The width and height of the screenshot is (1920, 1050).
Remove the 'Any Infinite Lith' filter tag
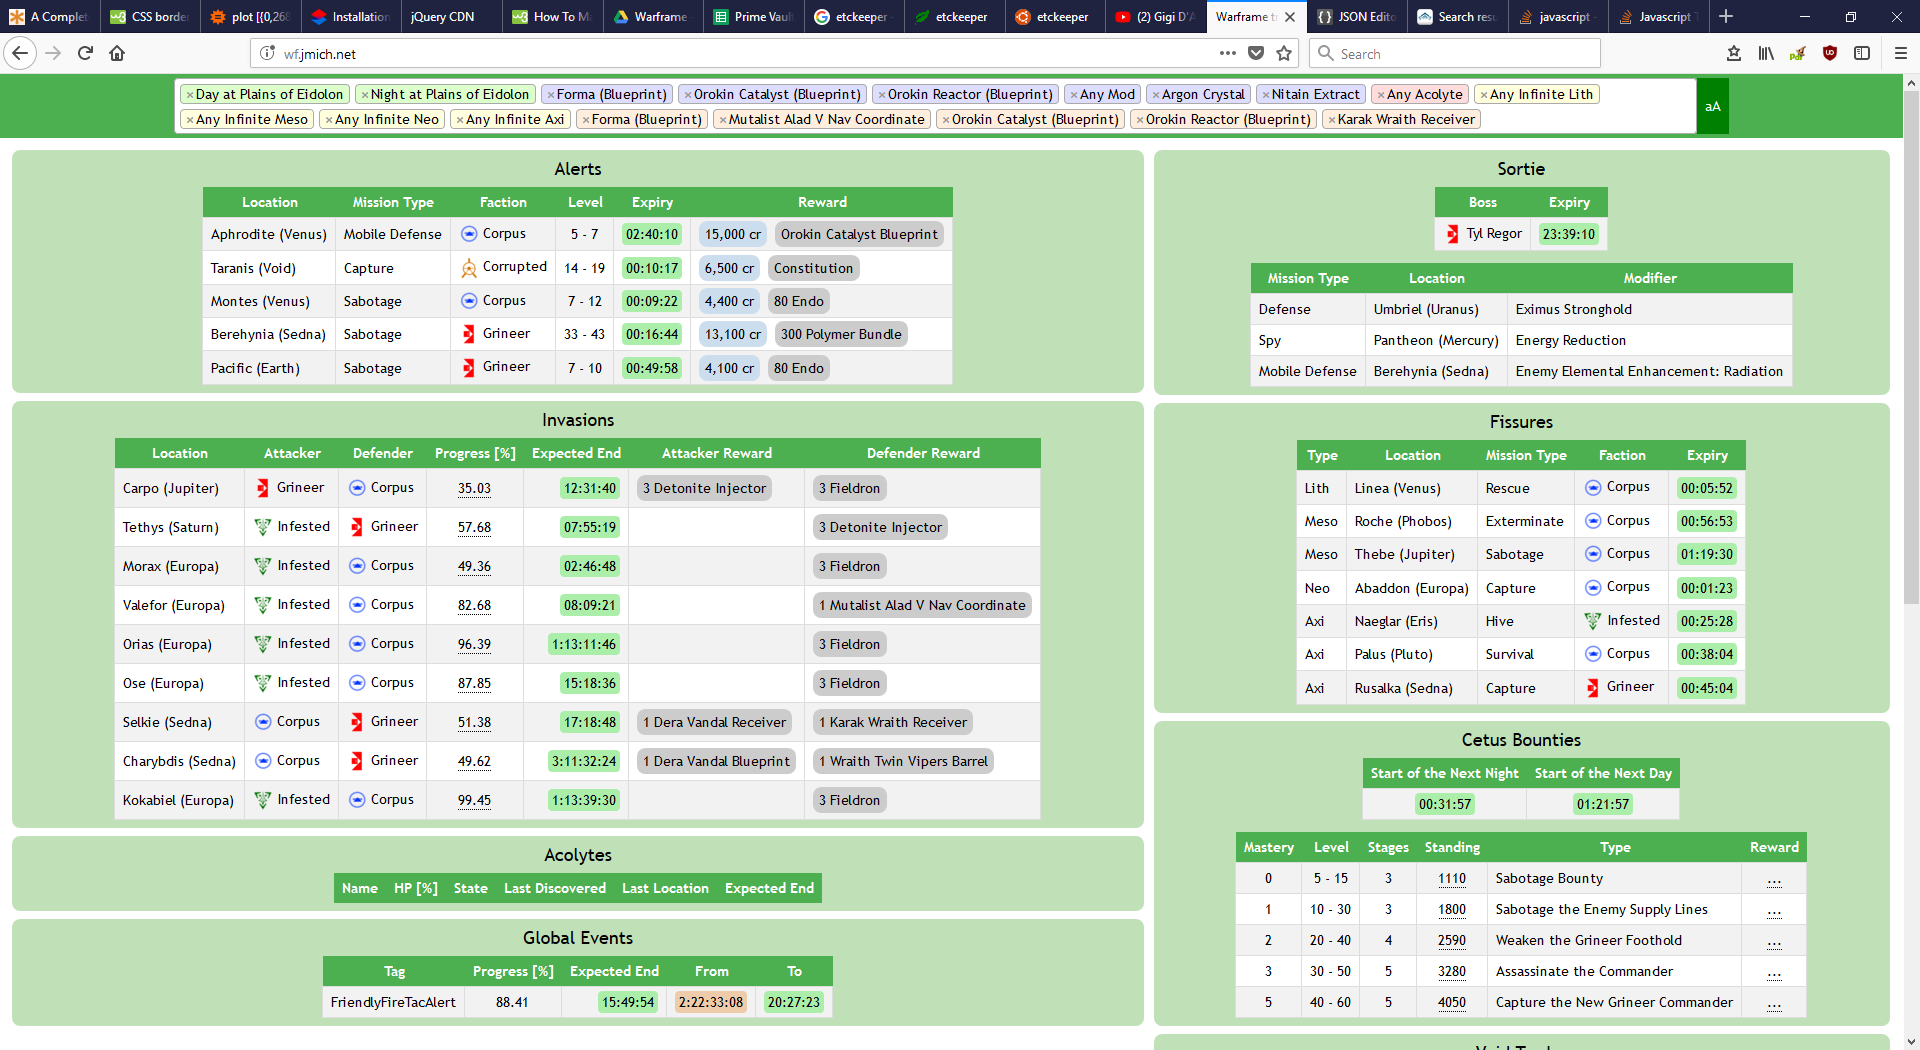[1483, 95]
